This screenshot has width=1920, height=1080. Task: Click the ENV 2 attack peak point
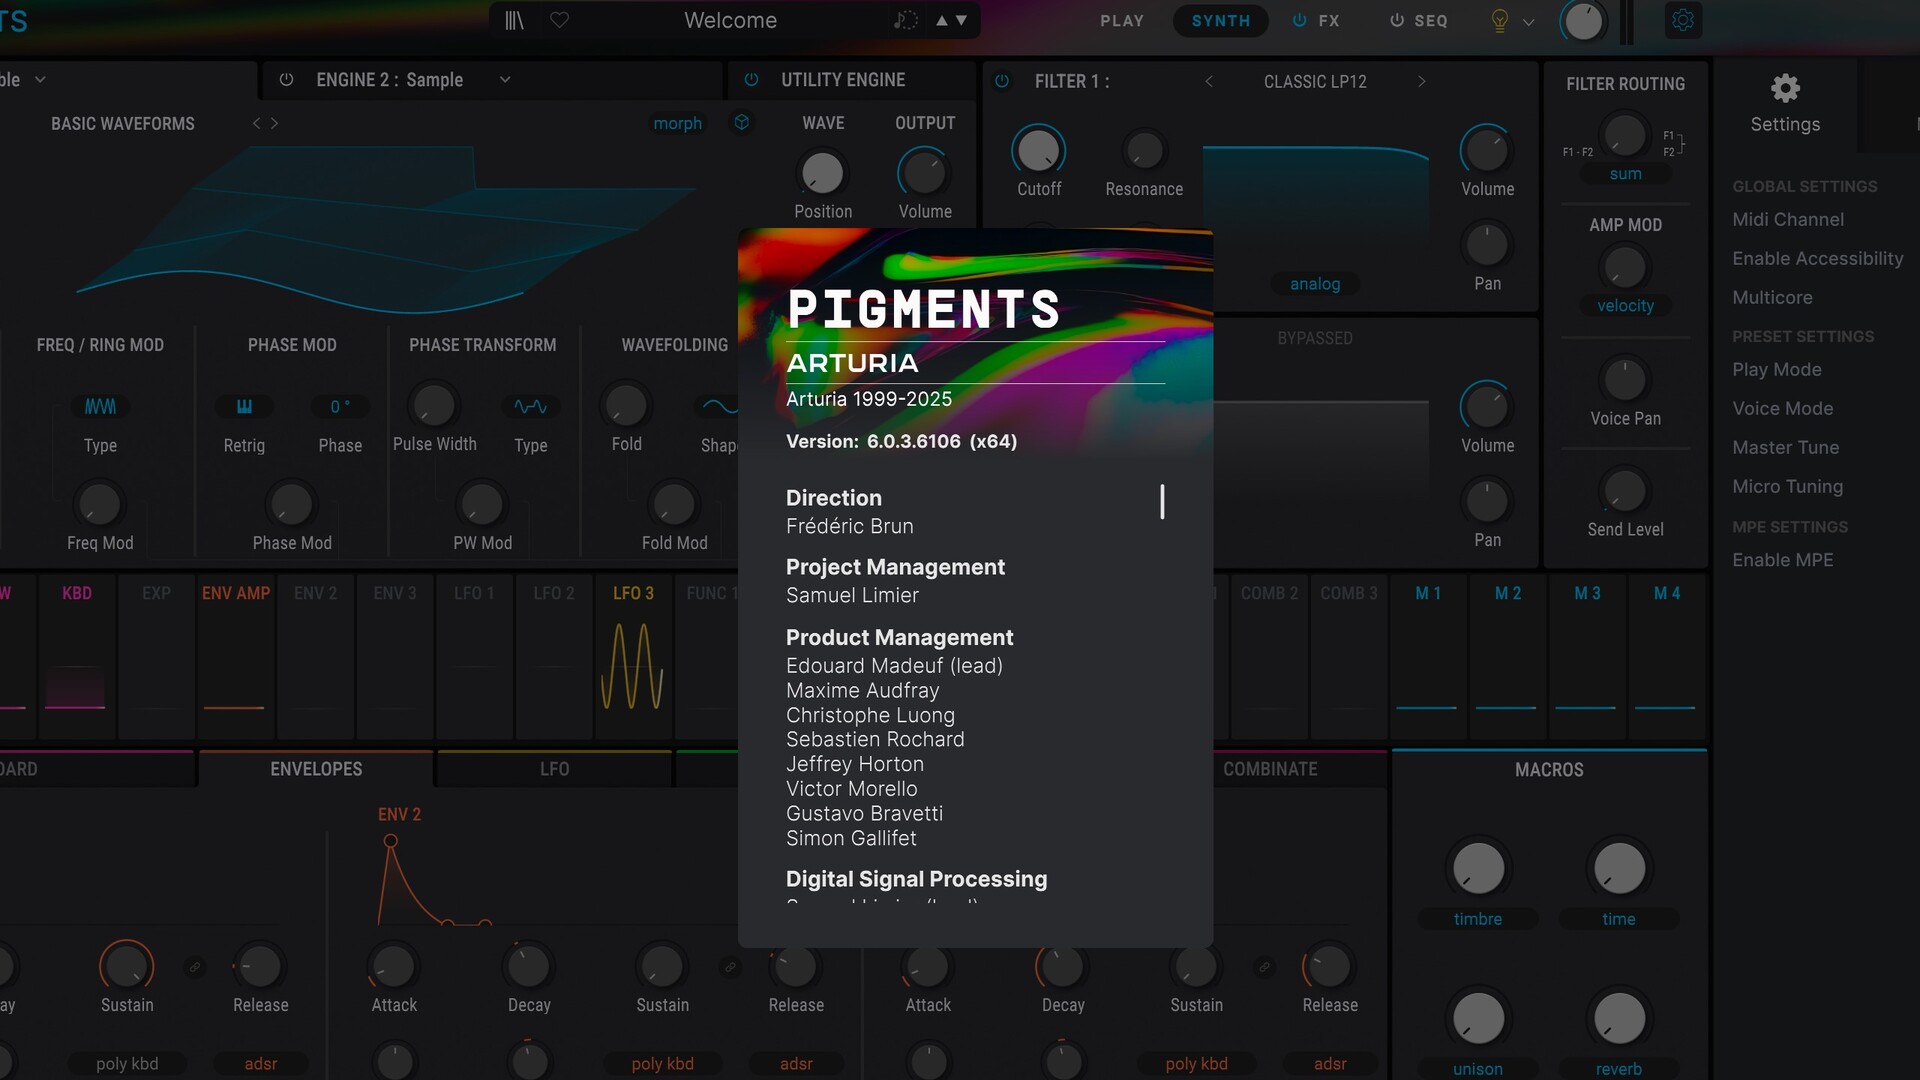[391, 841]
